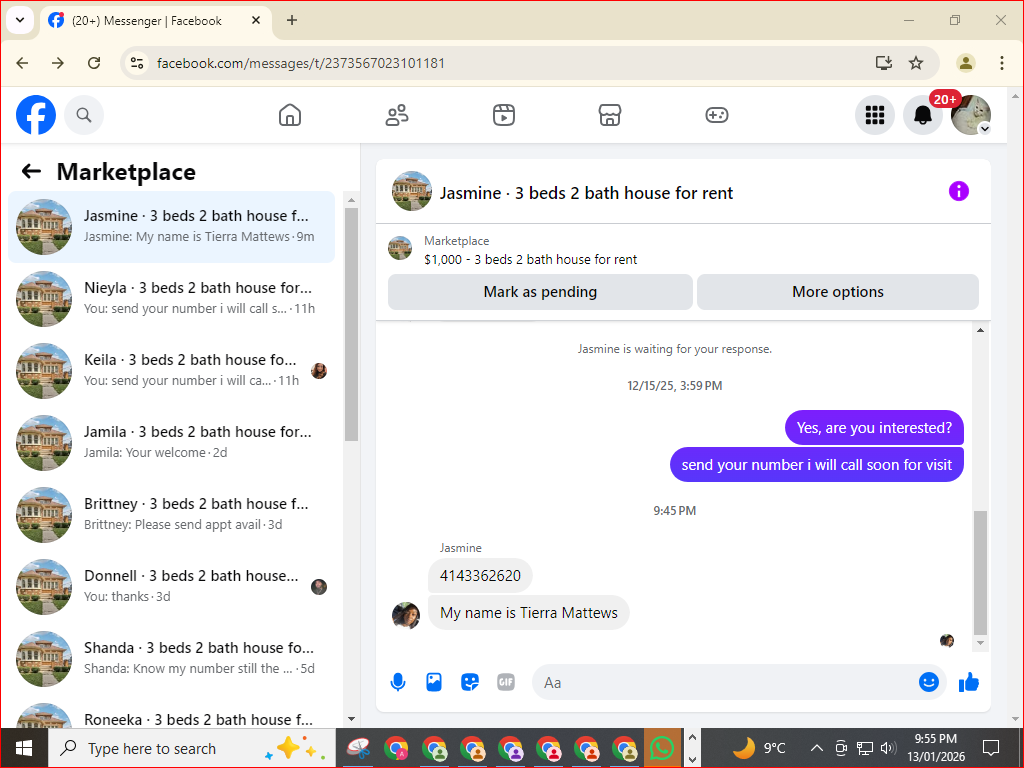Open WhatsApp from the taskbar
The height and width of the screenshot is (768, 1024).
point(662,748)
